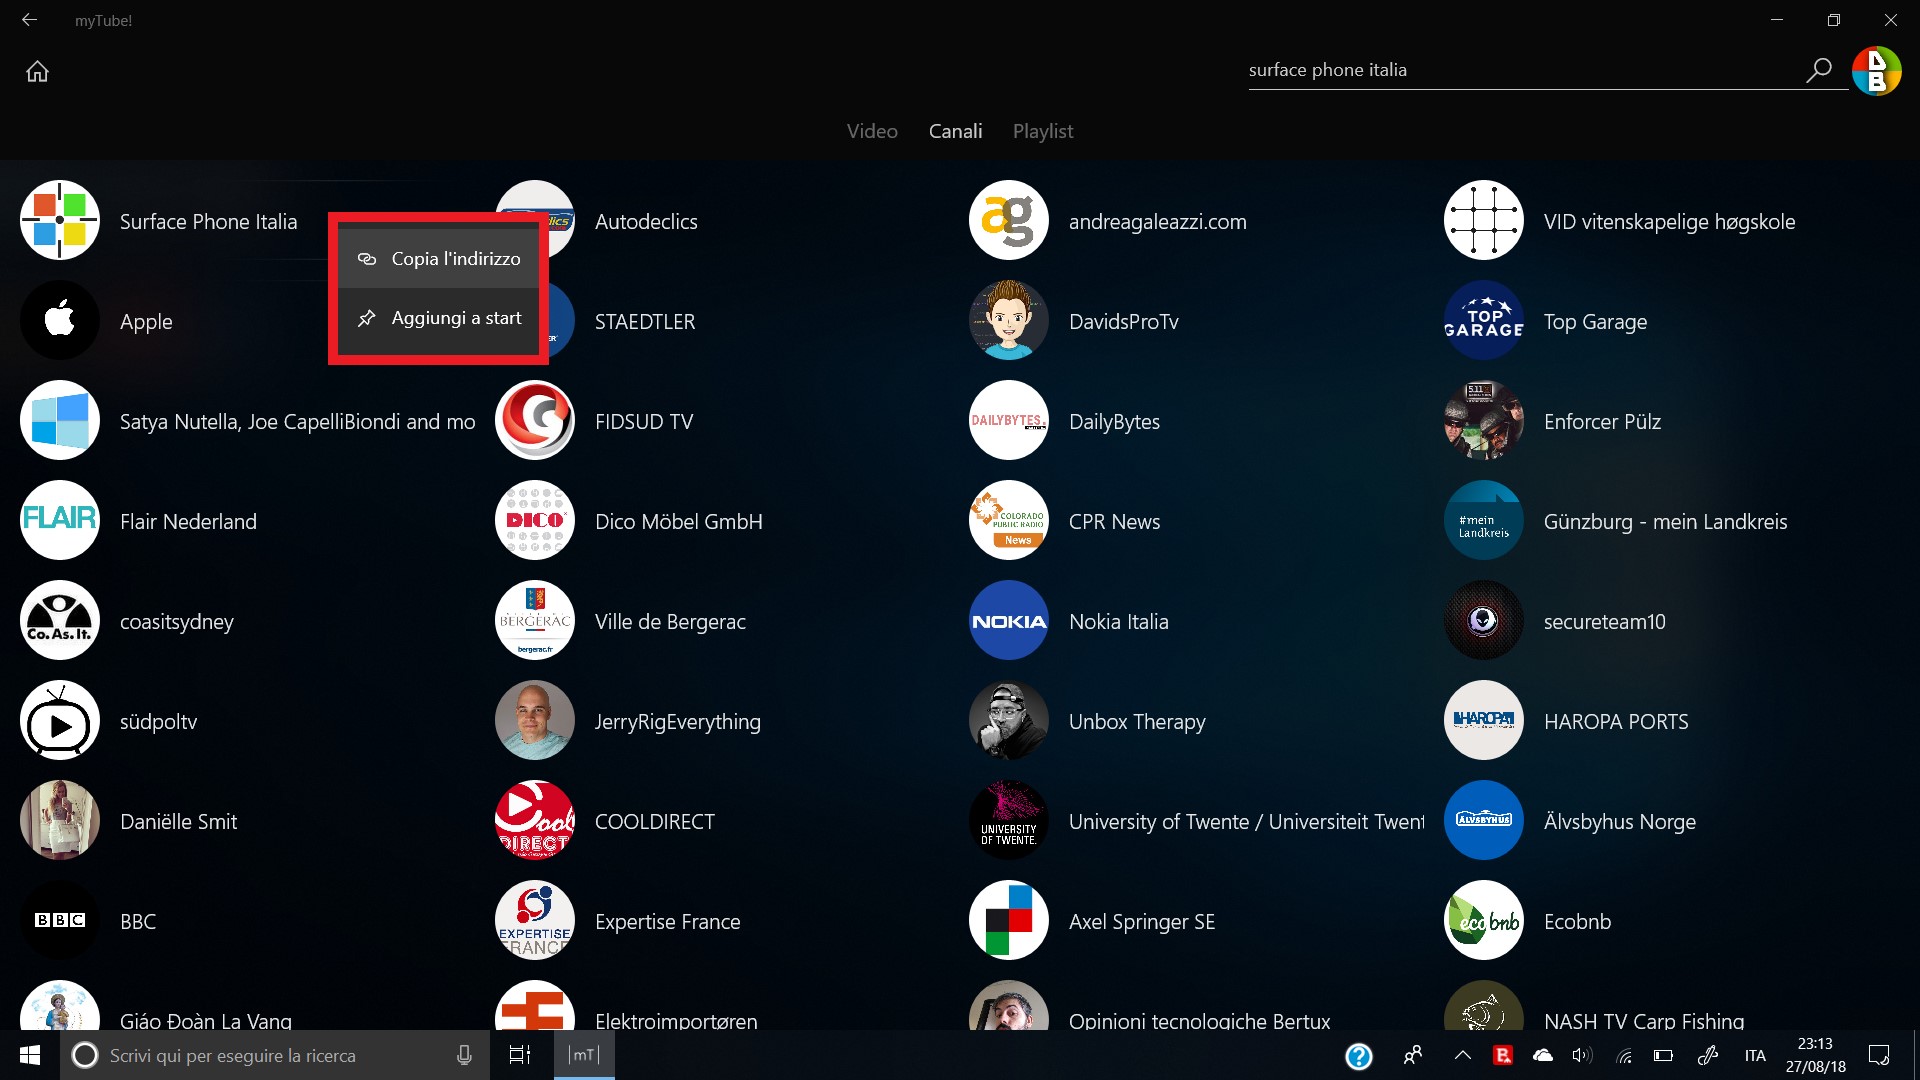This screenshot has height=1080, width=1920.
Task: Open the Expertise France channel icon
Action: (x=535, y=920)
